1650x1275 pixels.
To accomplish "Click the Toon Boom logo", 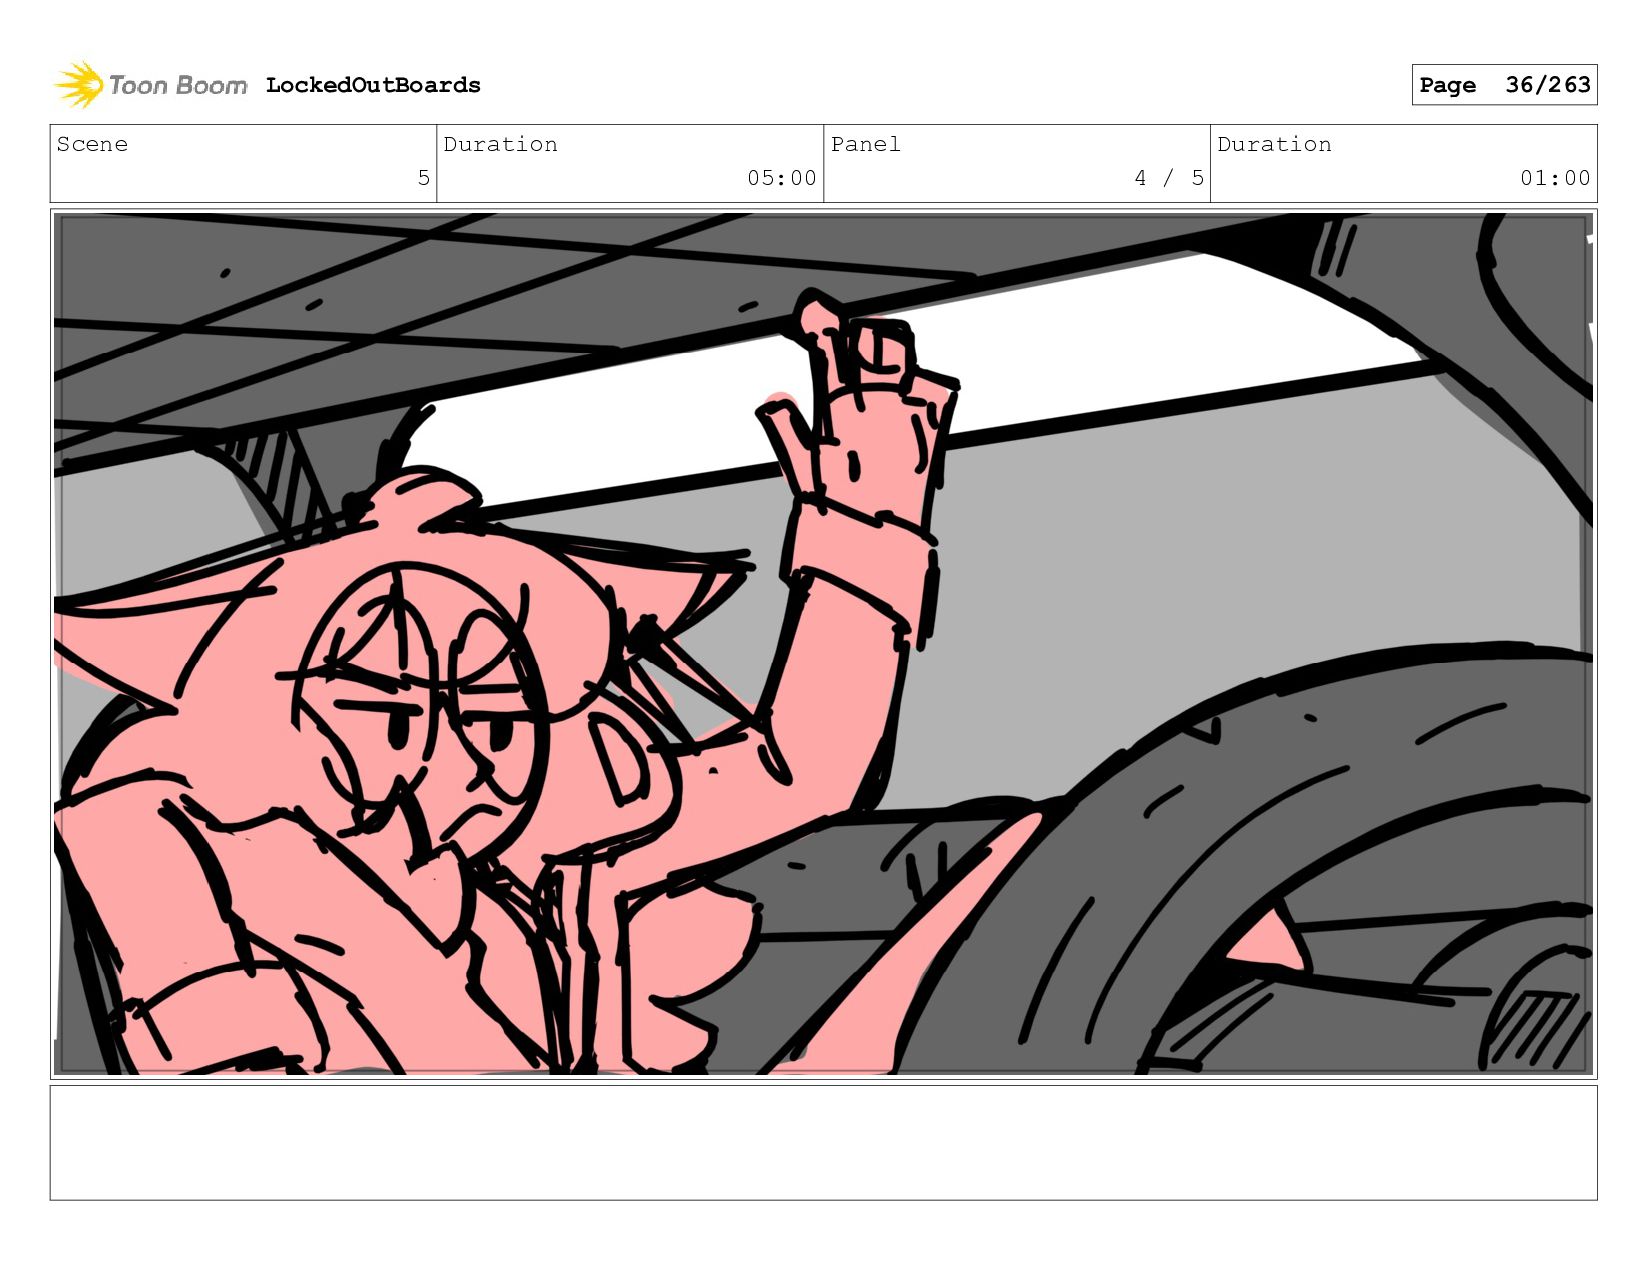I will tap(150, 85).
